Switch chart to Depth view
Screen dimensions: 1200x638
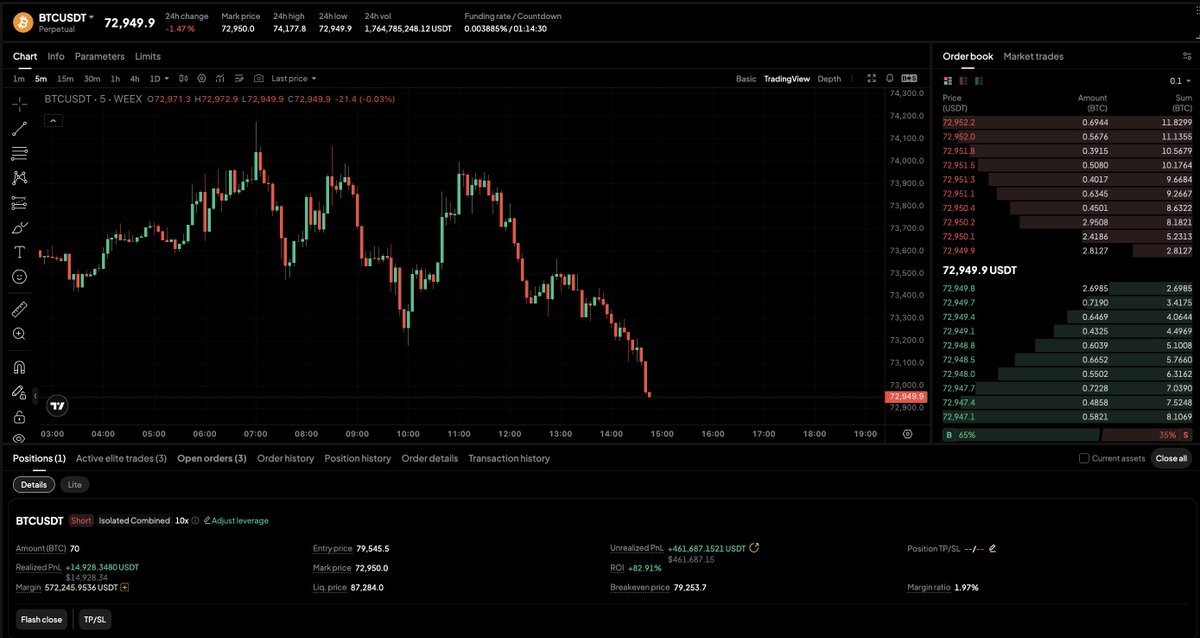tap(829, 78)
